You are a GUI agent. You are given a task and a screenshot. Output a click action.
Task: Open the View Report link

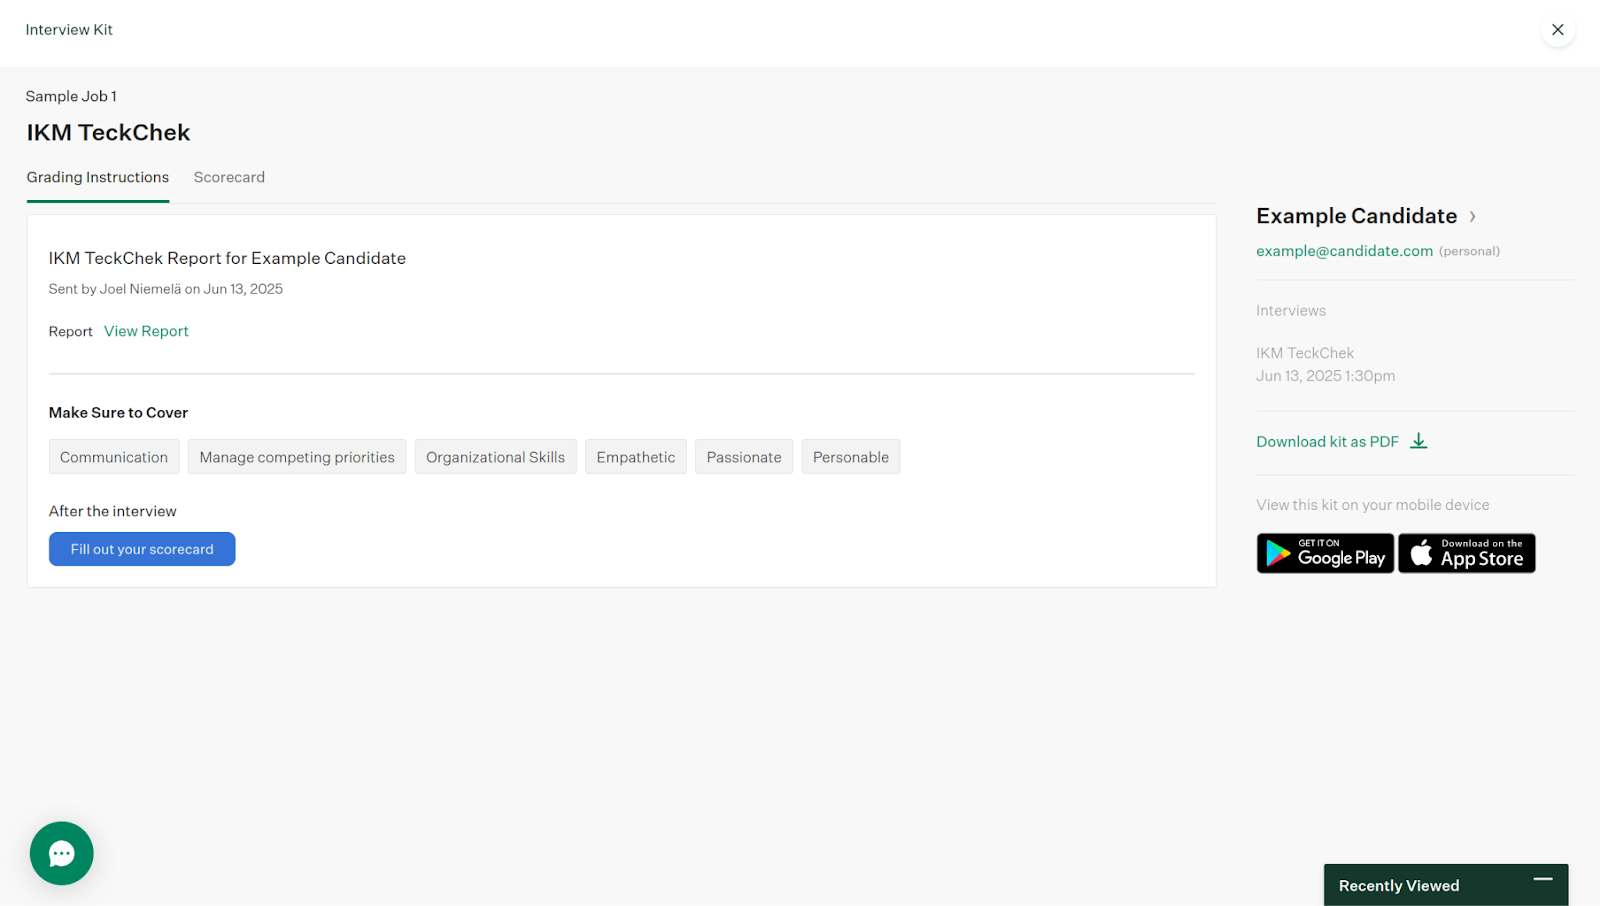[146, 331]
